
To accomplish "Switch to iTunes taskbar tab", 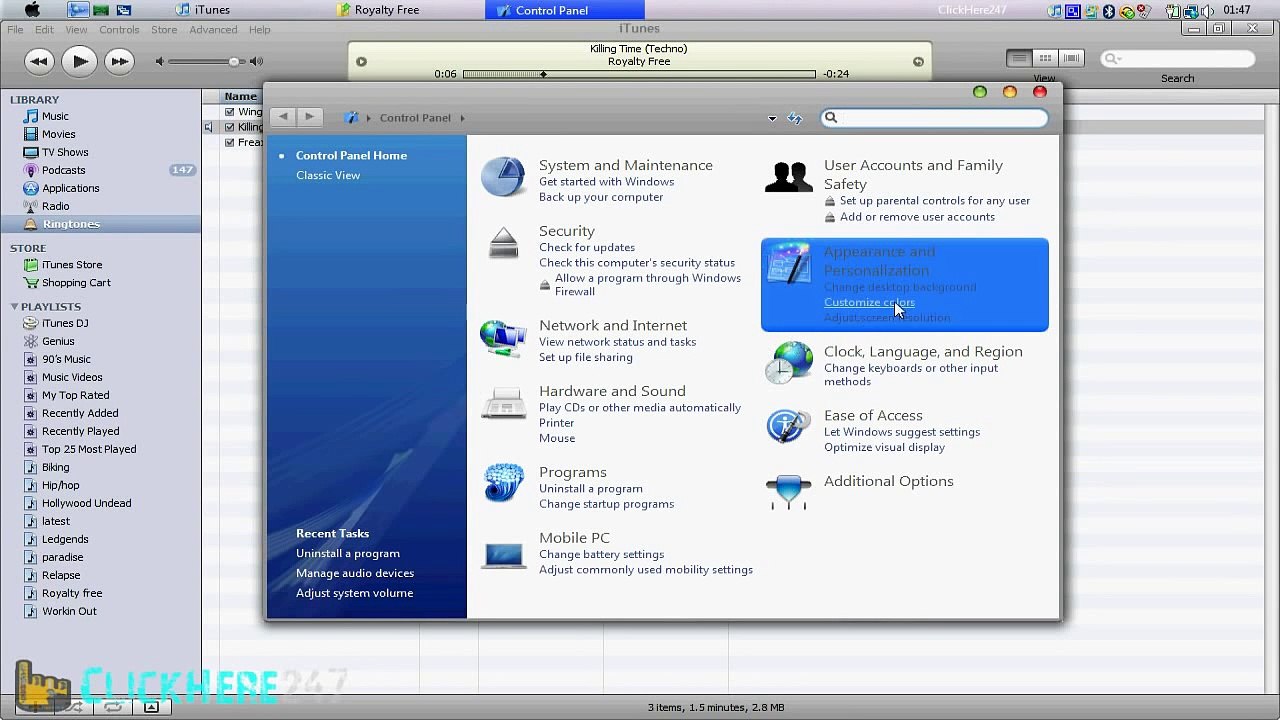I will [203, 10].
